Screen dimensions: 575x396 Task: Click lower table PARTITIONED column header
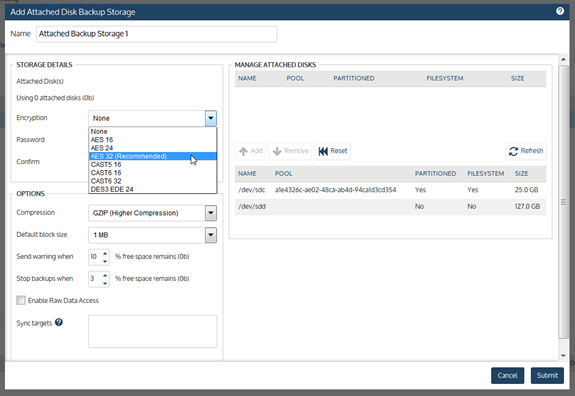435,173
